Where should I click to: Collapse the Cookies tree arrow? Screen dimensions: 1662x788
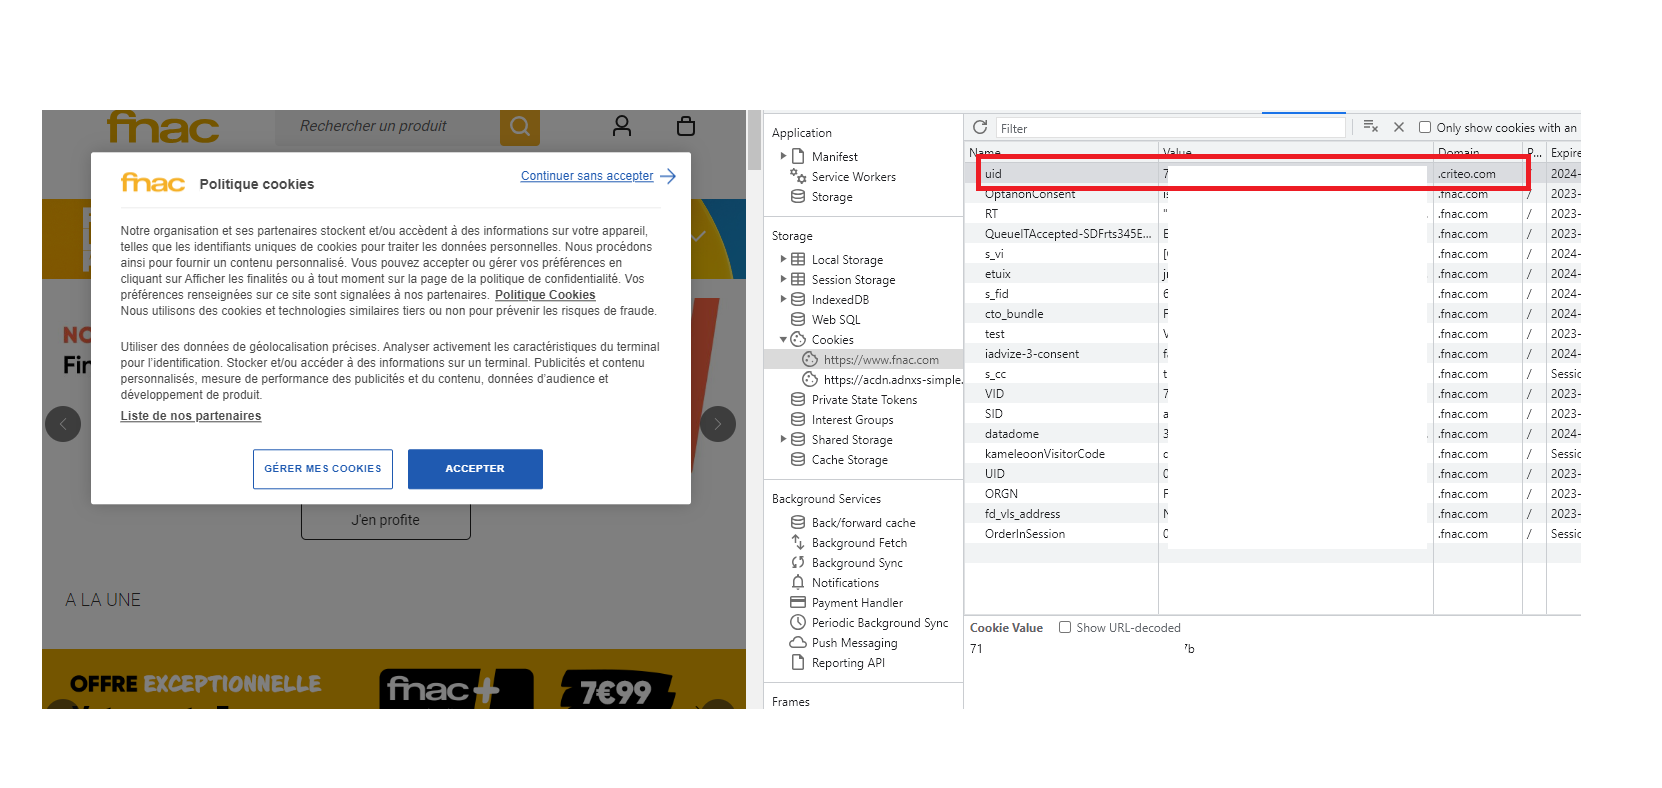(x=783, y=339)
